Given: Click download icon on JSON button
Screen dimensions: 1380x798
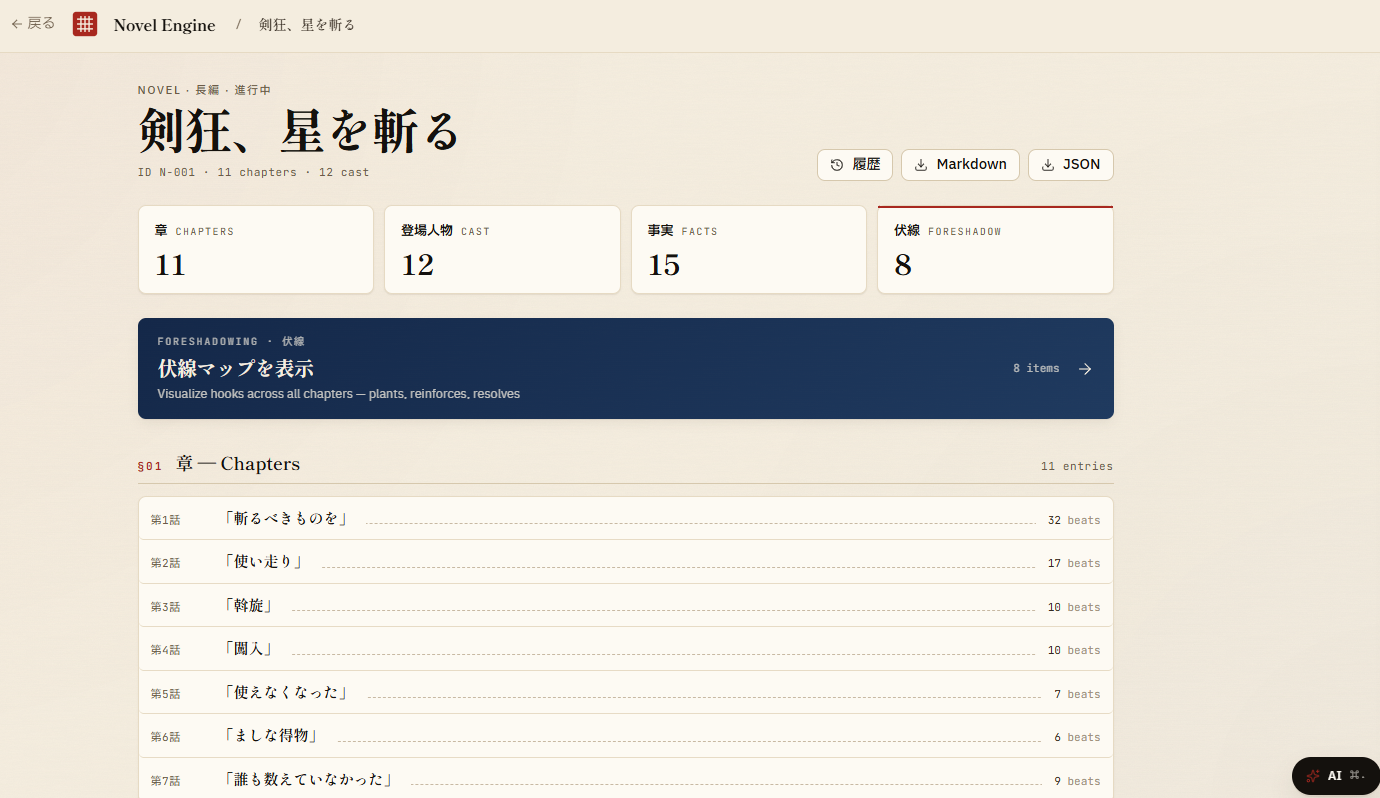Looking at the screenshot, I should point(1048,165).
